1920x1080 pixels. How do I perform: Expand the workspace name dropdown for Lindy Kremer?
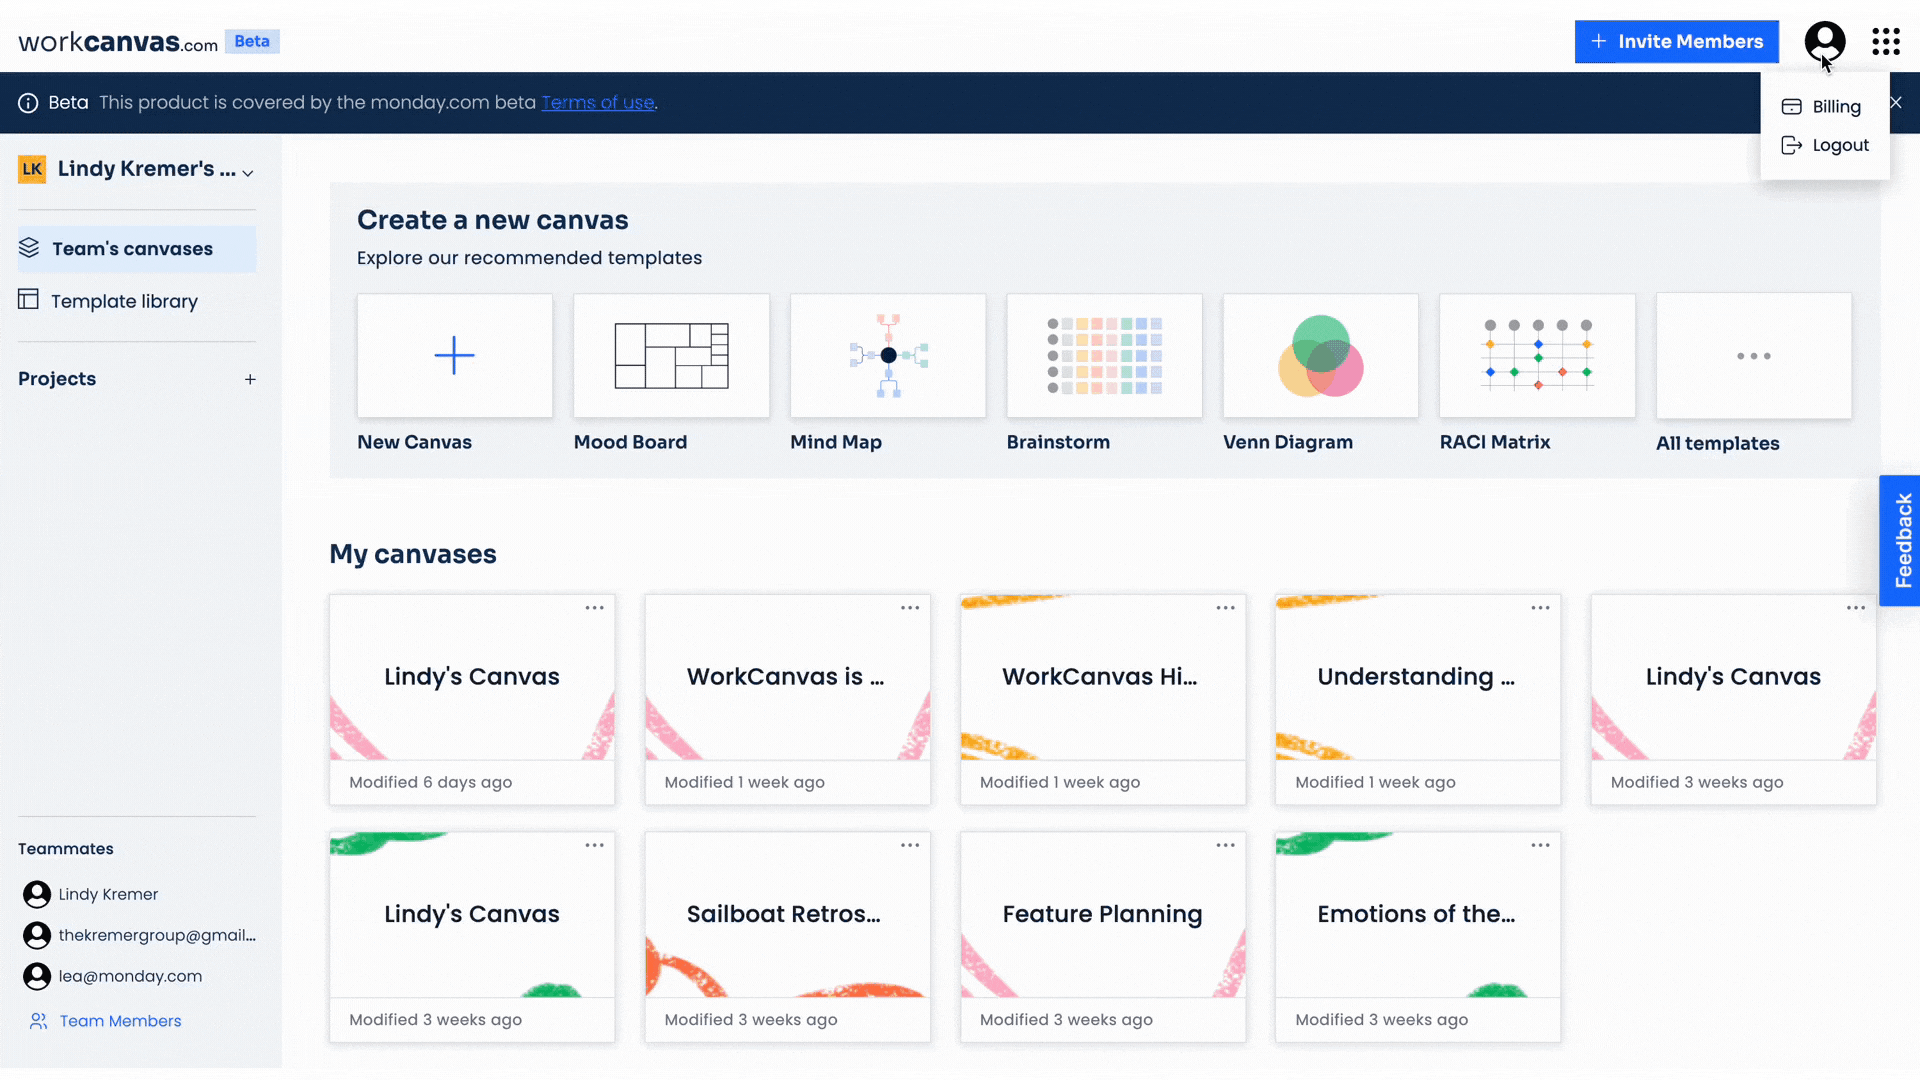pos(248,172)
